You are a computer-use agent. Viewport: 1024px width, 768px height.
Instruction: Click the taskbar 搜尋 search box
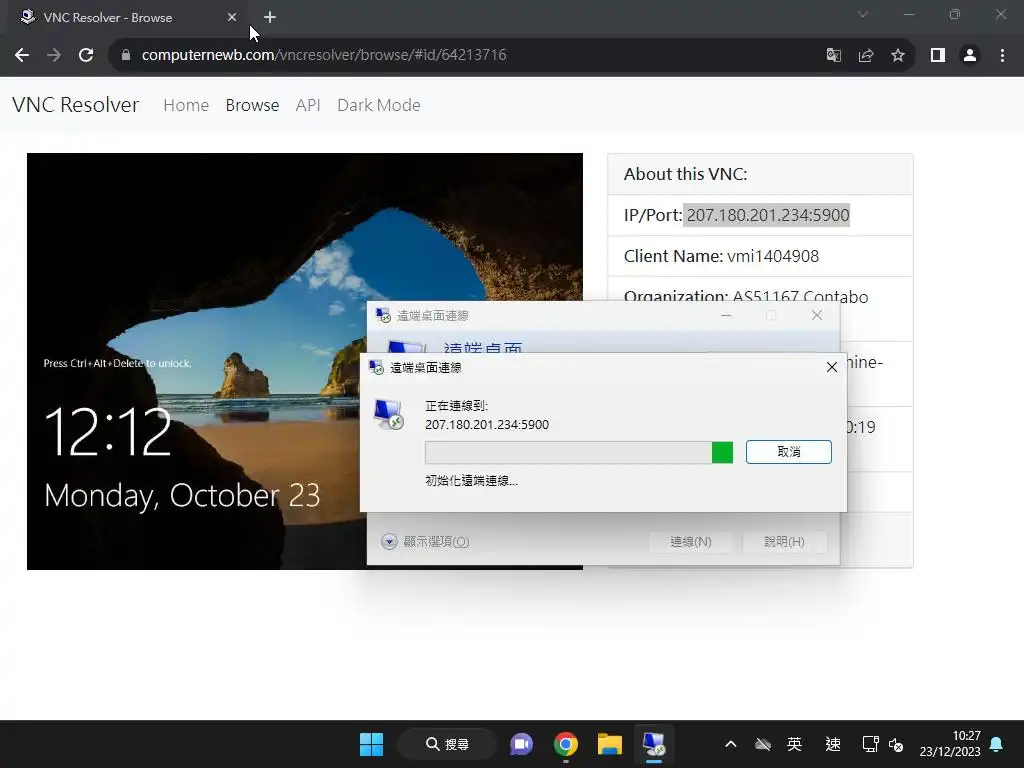point(447,744)
